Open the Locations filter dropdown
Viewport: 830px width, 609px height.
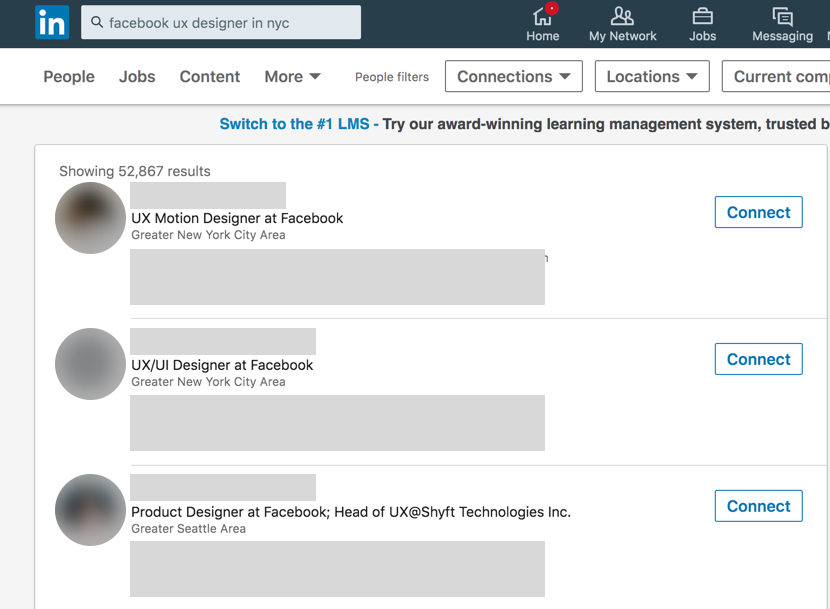pos(652,76)
